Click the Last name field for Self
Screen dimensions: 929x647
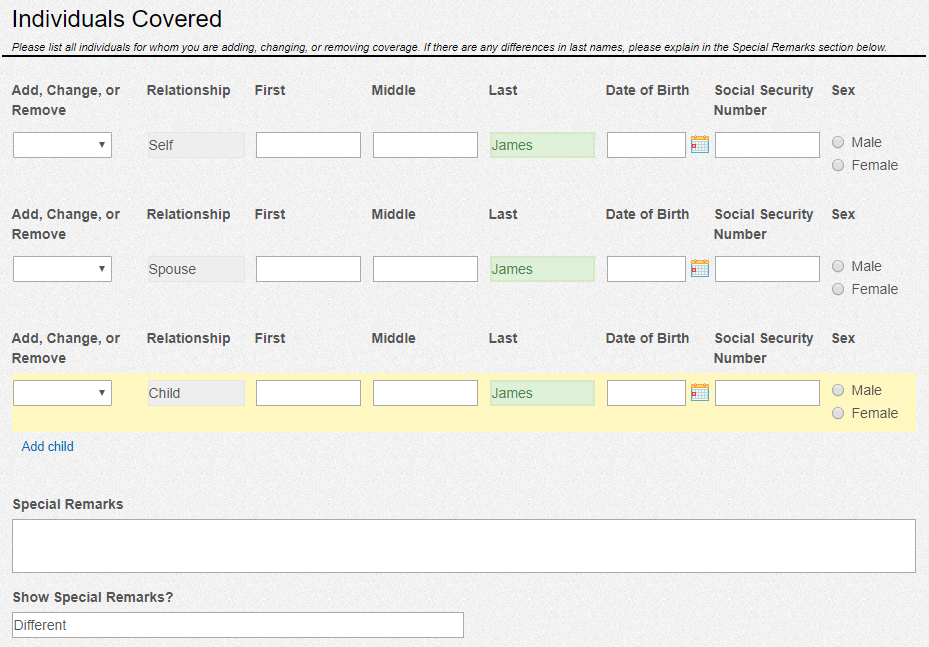point(542,145)
